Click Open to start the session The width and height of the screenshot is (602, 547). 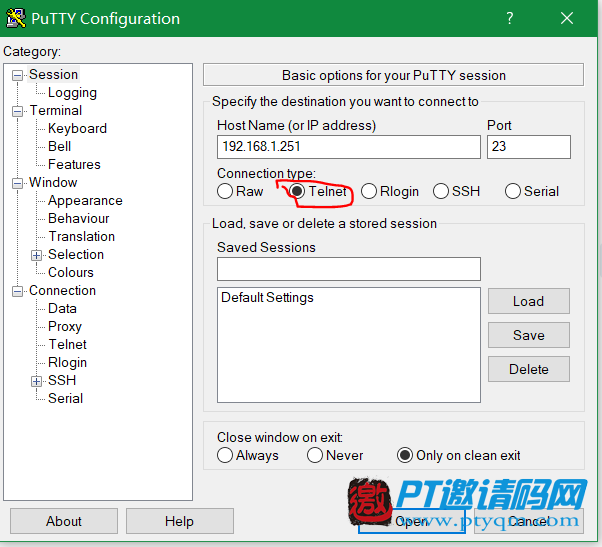pyautogui.click(x=412, y=521)
